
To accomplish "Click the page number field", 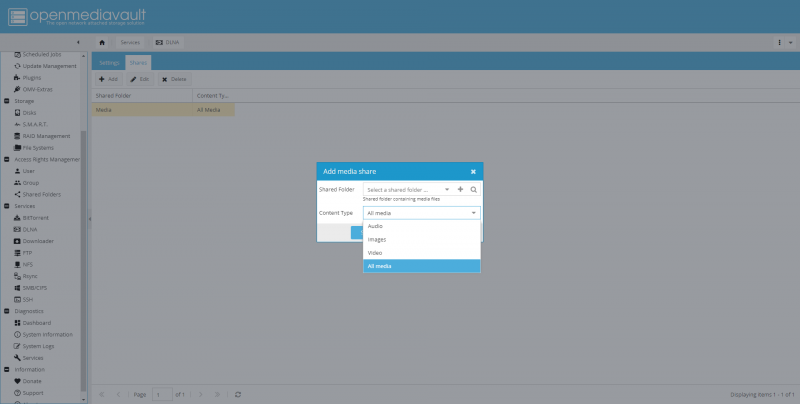I will 162,394.
